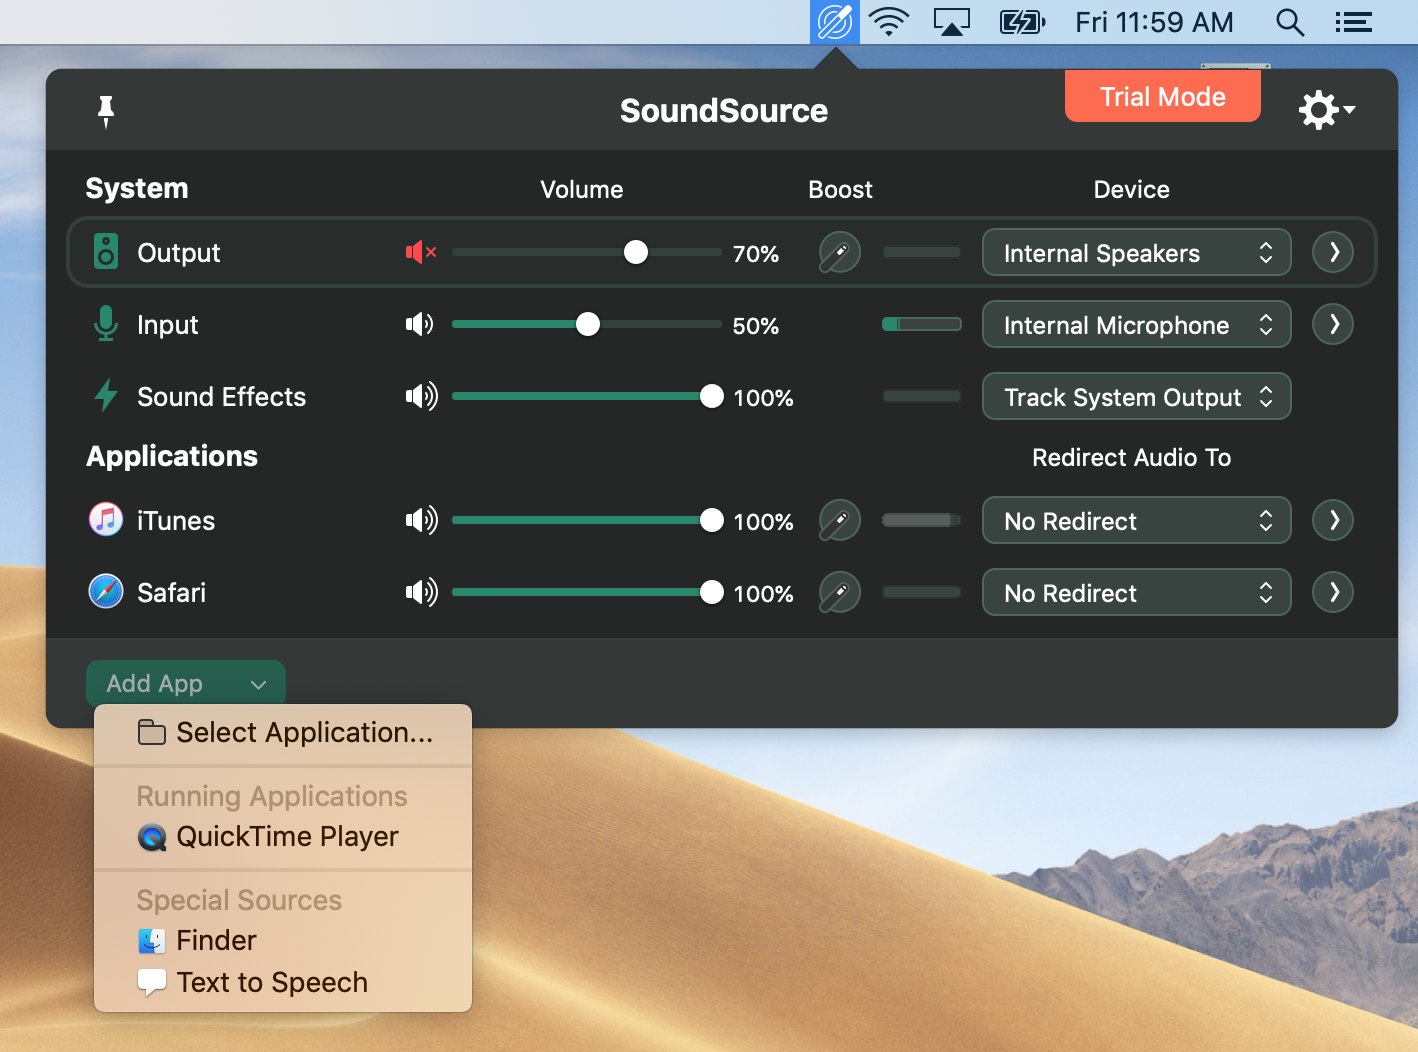Image resolution: width=1418 pixels, height=1052 pixels.
Task: Click the iTunes level meter
Action: click(922, 520)
